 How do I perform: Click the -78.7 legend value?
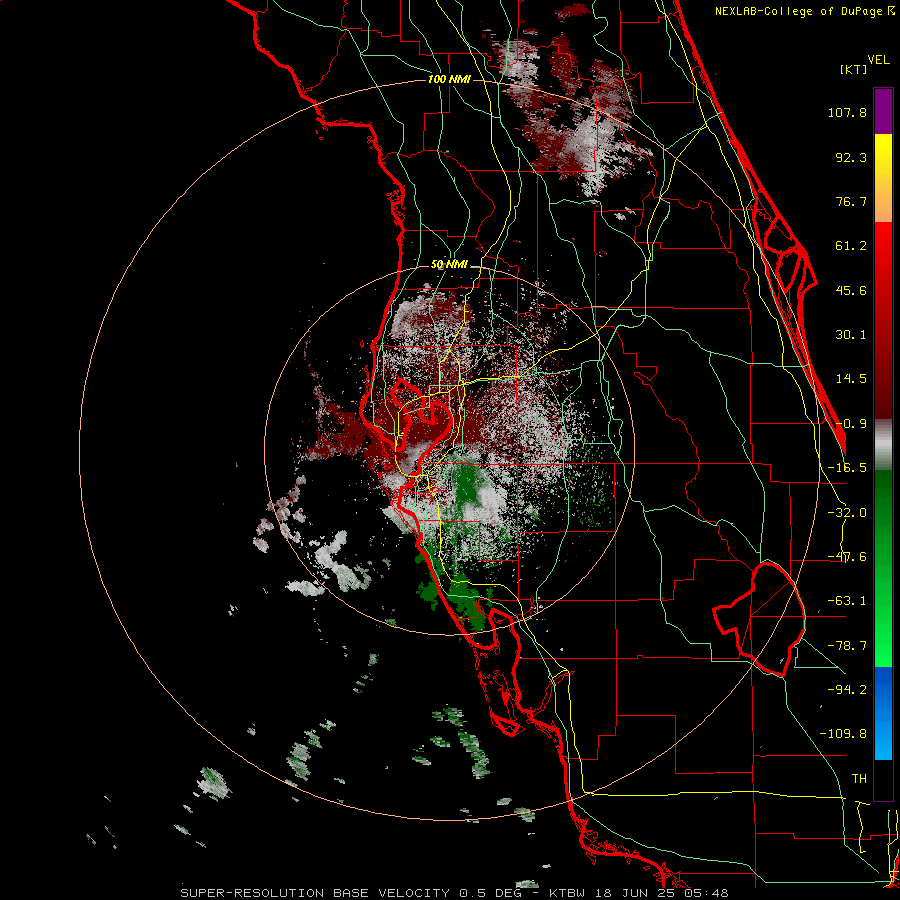(x=847, y=646)
